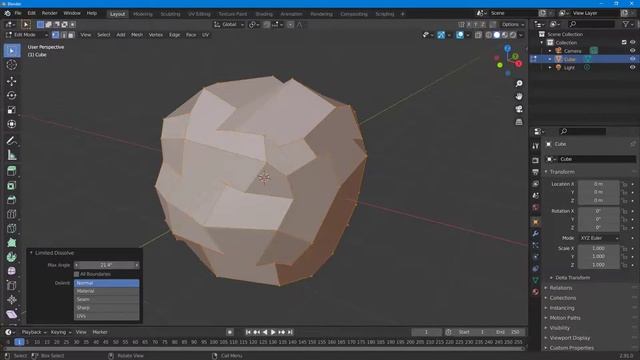Open the File menu

[18, 13]
